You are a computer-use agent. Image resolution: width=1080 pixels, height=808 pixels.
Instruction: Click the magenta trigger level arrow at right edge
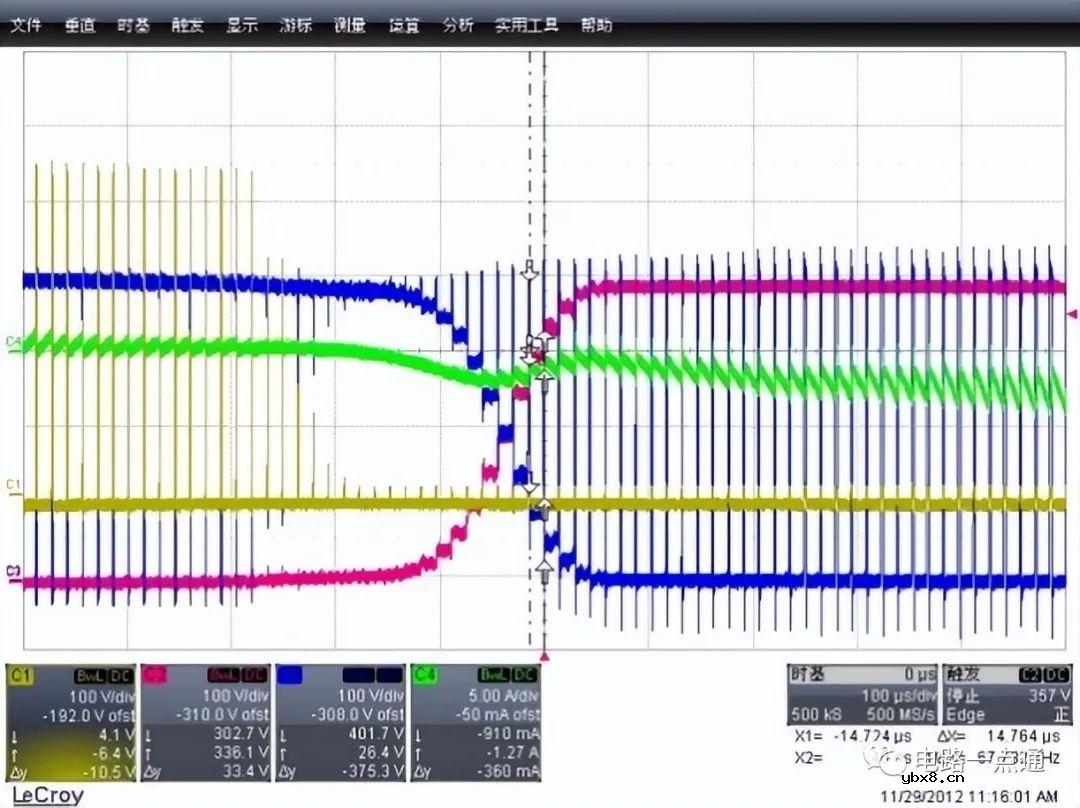tap(1072, 314)
